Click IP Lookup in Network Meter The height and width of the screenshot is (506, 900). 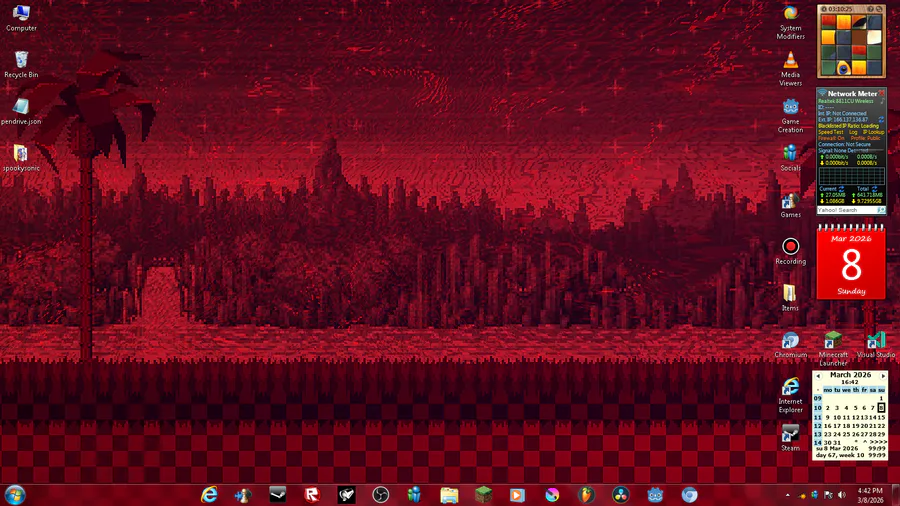pos(873,132)
